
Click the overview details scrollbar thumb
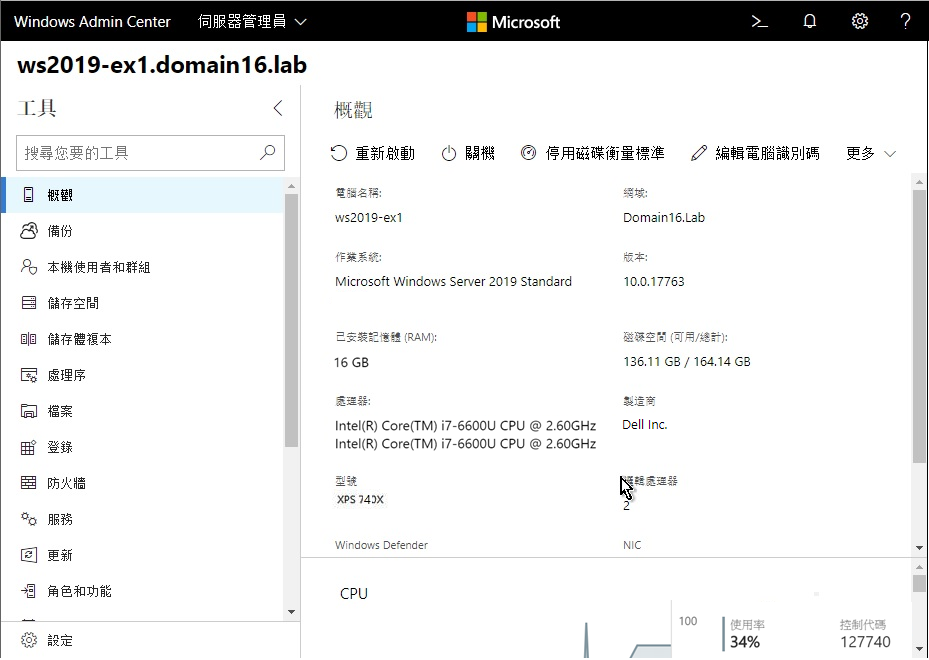click(919, 326)
